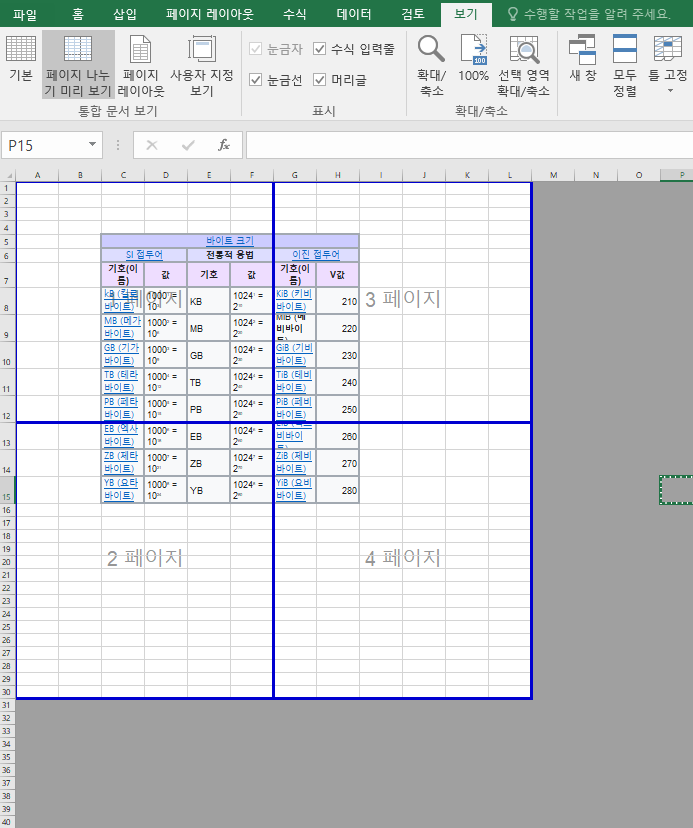Follow the MB (메가바이트) link
This screenshot has height=828, width=693.
pyautogui.click(x=123, y=327)
